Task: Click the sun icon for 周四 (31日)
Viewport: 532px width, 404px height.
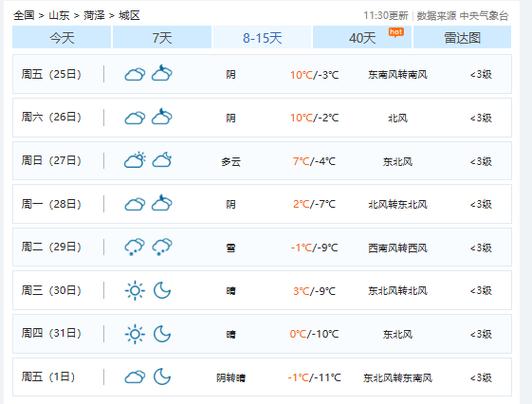Action: coord(135,334)
